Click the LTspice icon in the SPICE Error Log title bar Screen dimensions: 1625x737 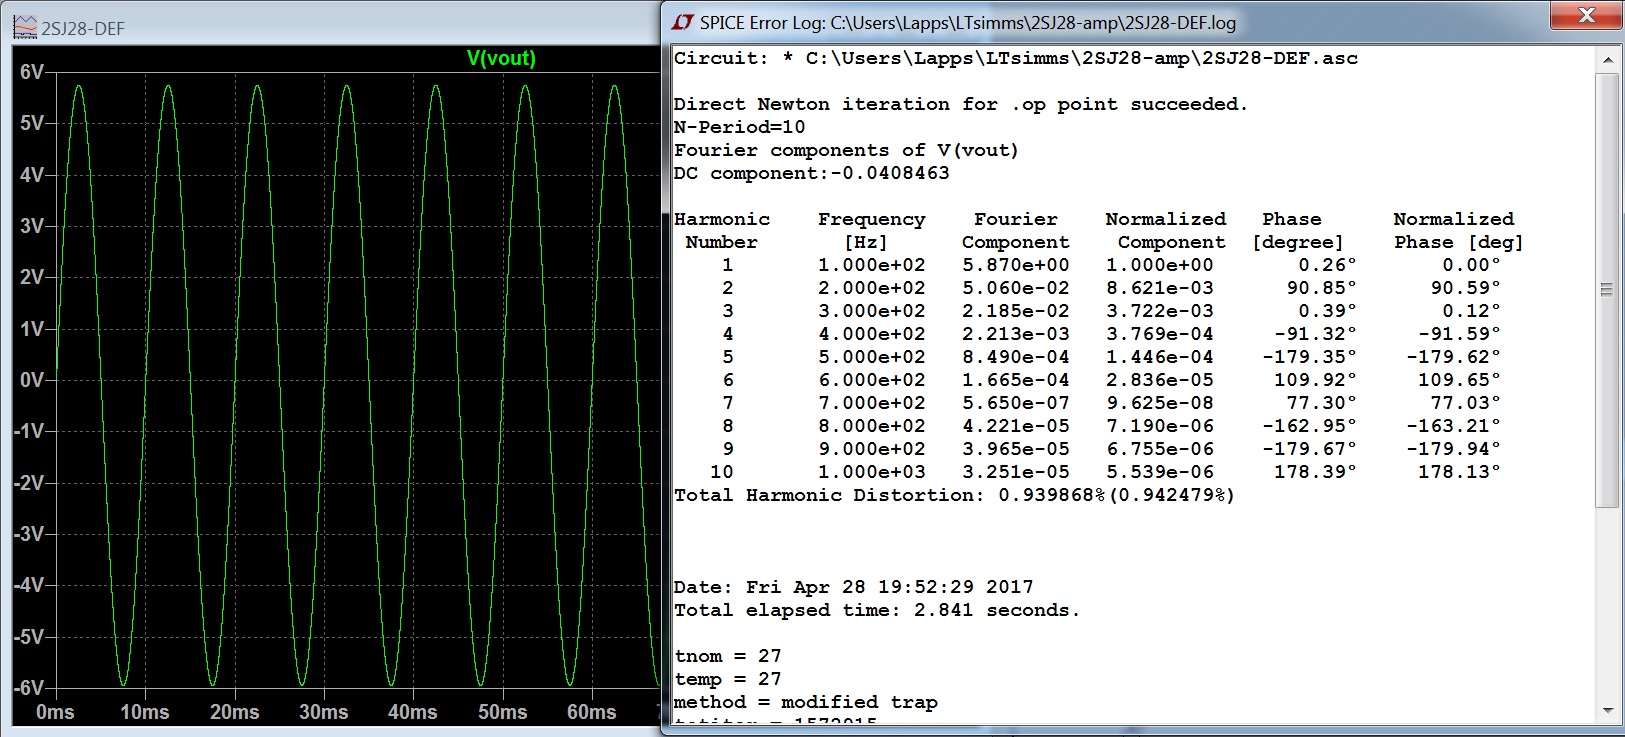[x=683, y=22]
